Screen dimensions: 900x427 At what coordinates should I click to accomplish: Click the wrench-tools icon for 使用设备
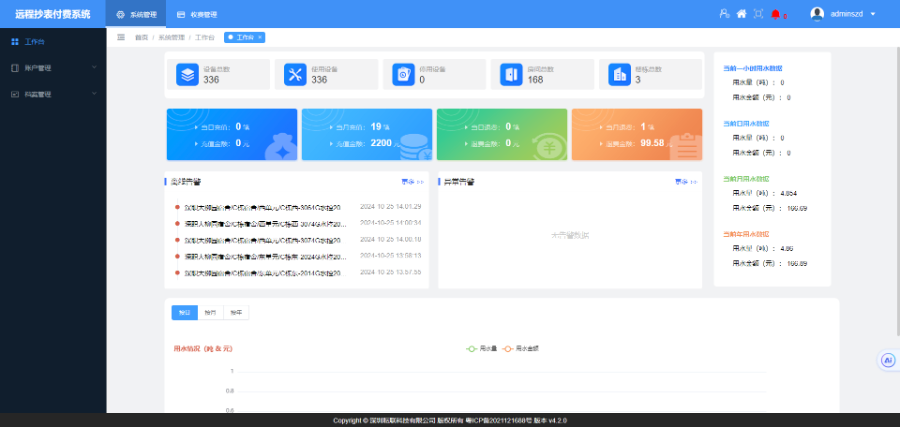(x=295, y=75)
